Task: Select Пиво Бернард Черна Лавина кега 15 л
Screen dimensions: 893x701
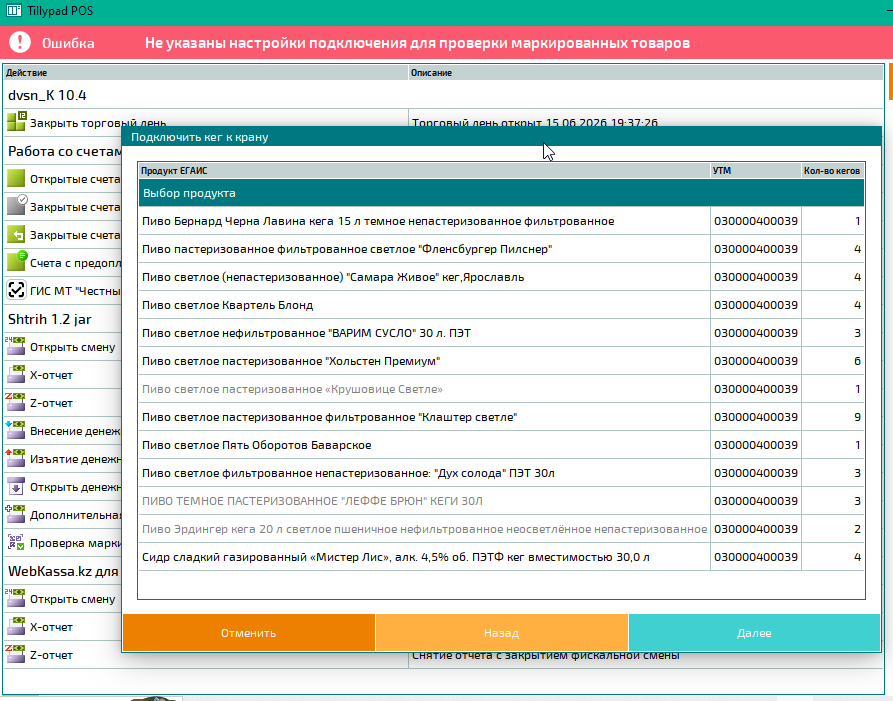Action: click(501, 221)
